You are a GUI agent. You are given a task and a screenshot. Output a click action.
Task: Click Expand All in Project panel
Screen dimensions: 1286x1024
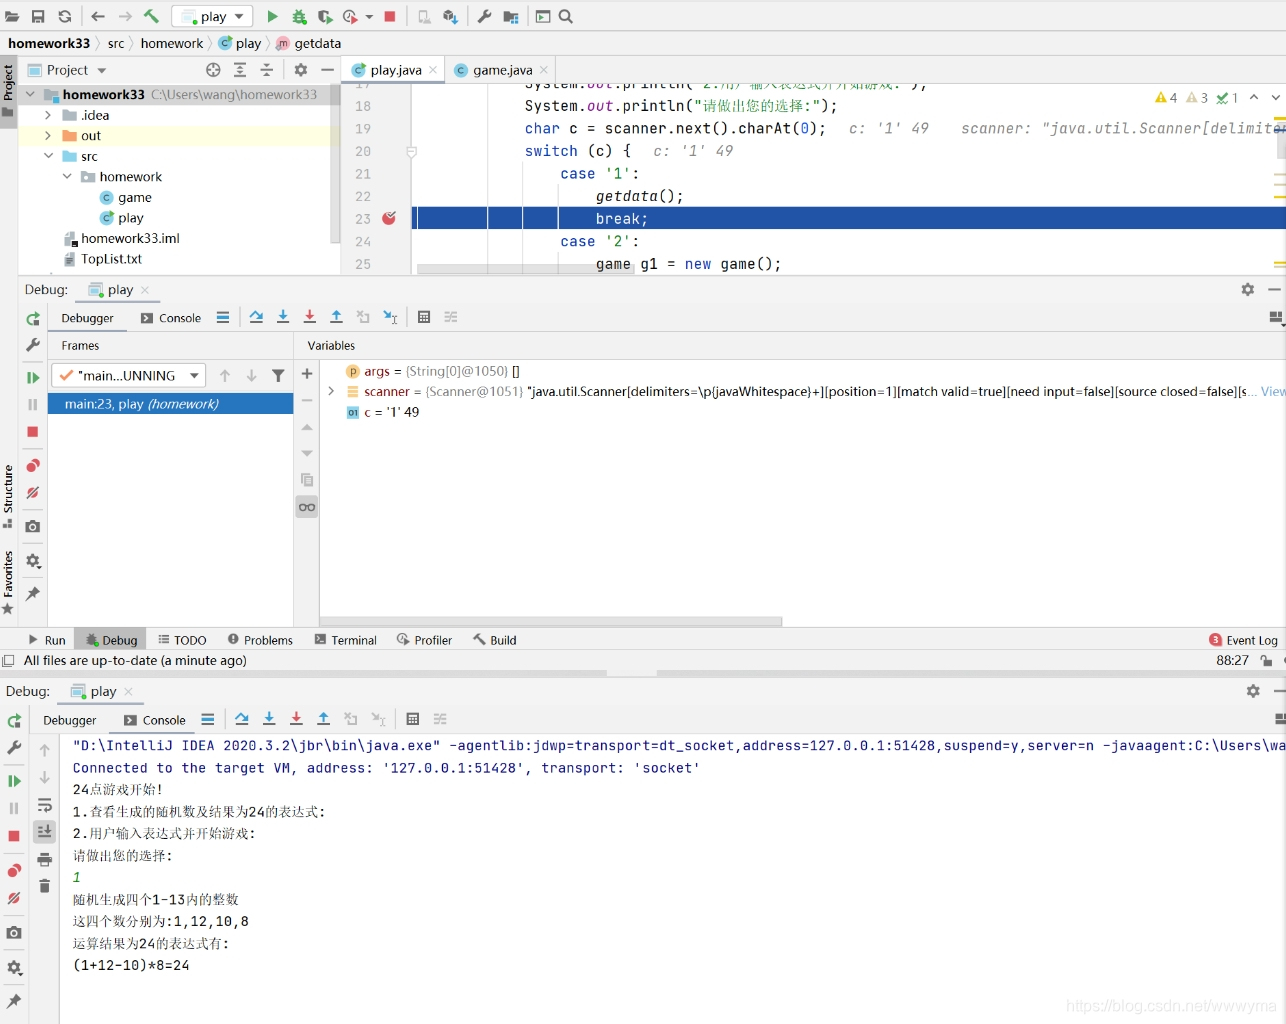tap(240, 70)
